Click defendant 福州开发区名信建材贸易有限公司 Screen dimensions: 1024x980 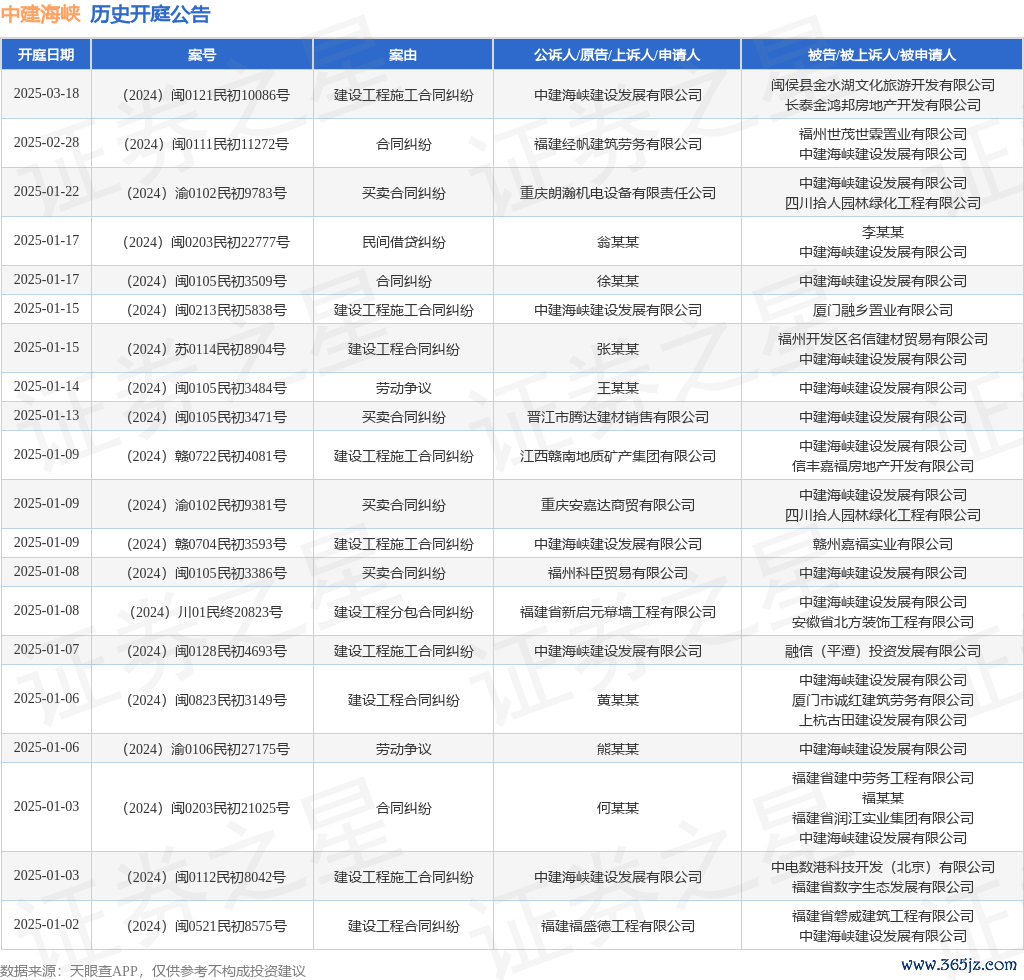(882, 339)
